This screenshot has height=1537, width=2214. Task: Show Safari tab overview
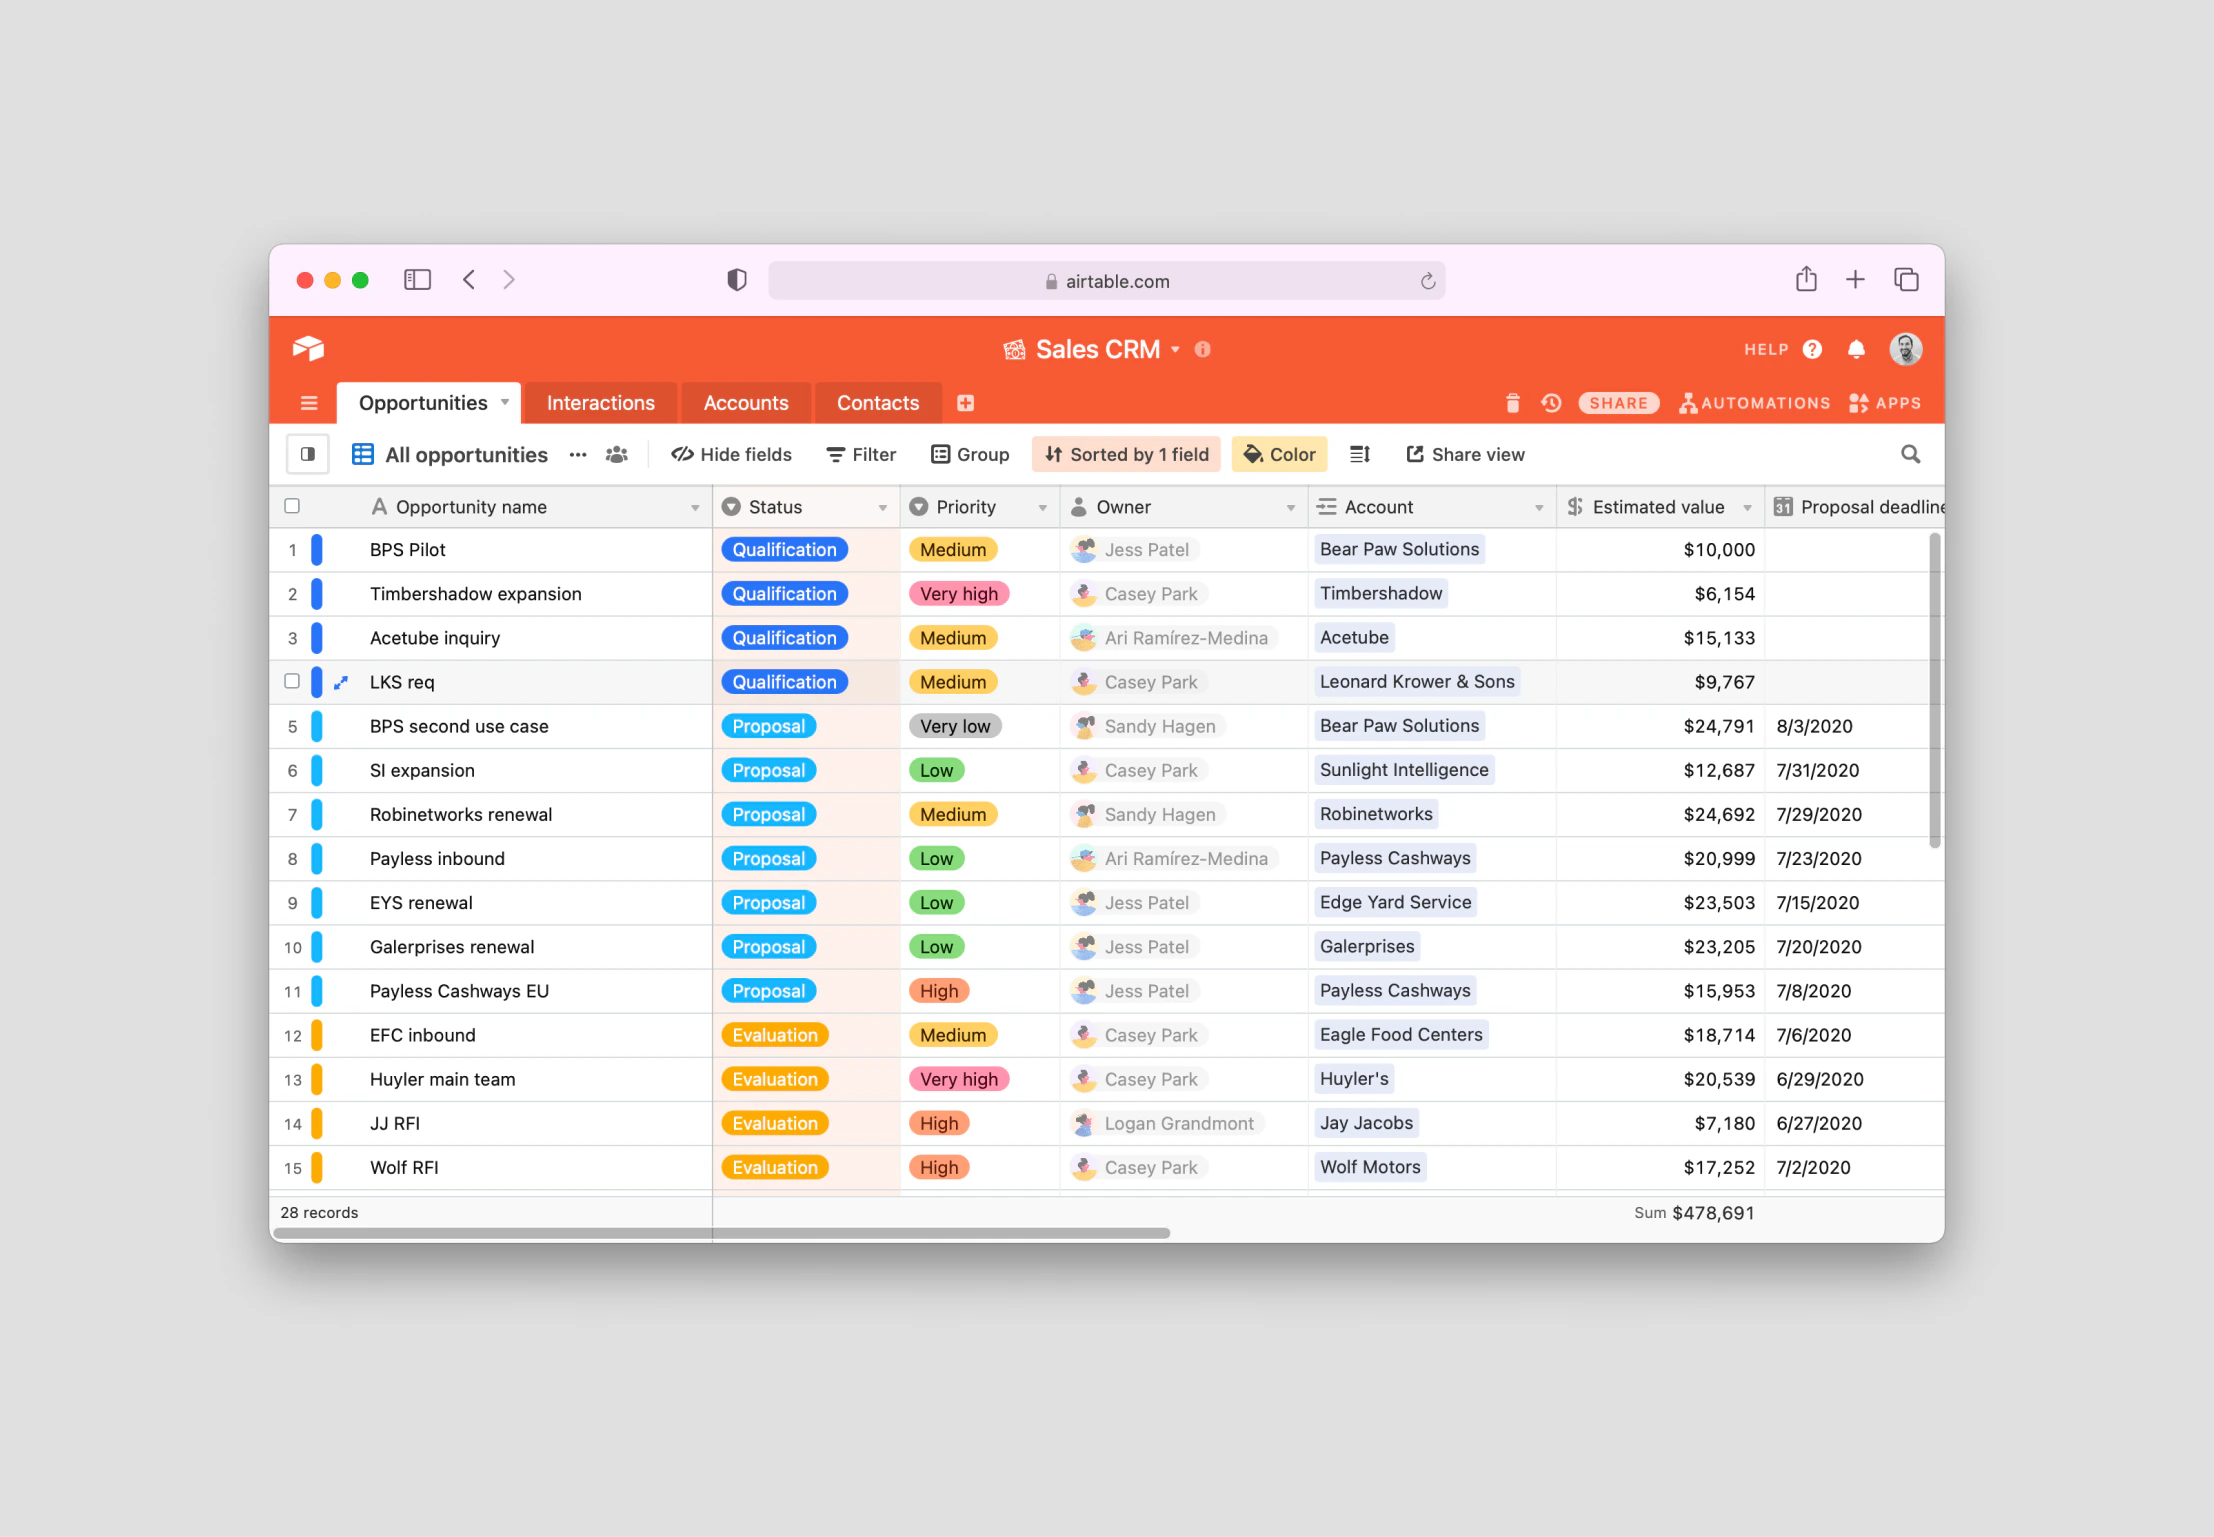1906,280
